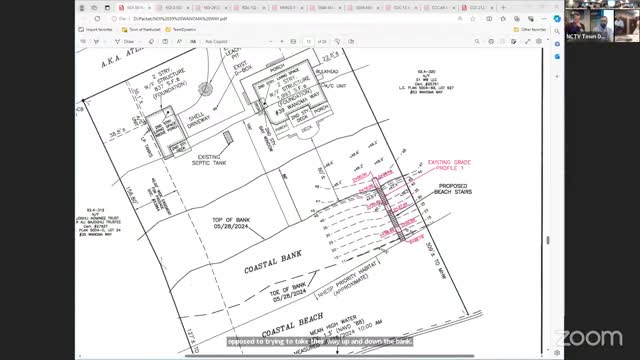Open the Collections icon in Edge
The width and height of the screenshot is (640, 360).
coord(517,19)
